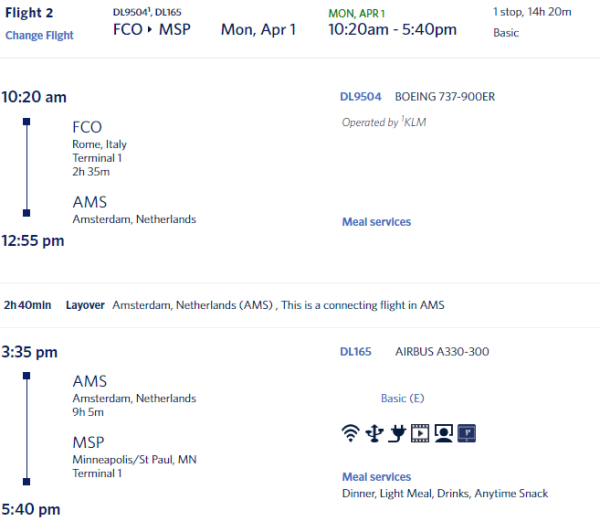Open the DL9504 flight number link
The height and width of the screenshot is (532, 600).
click(x=360, y=96)
